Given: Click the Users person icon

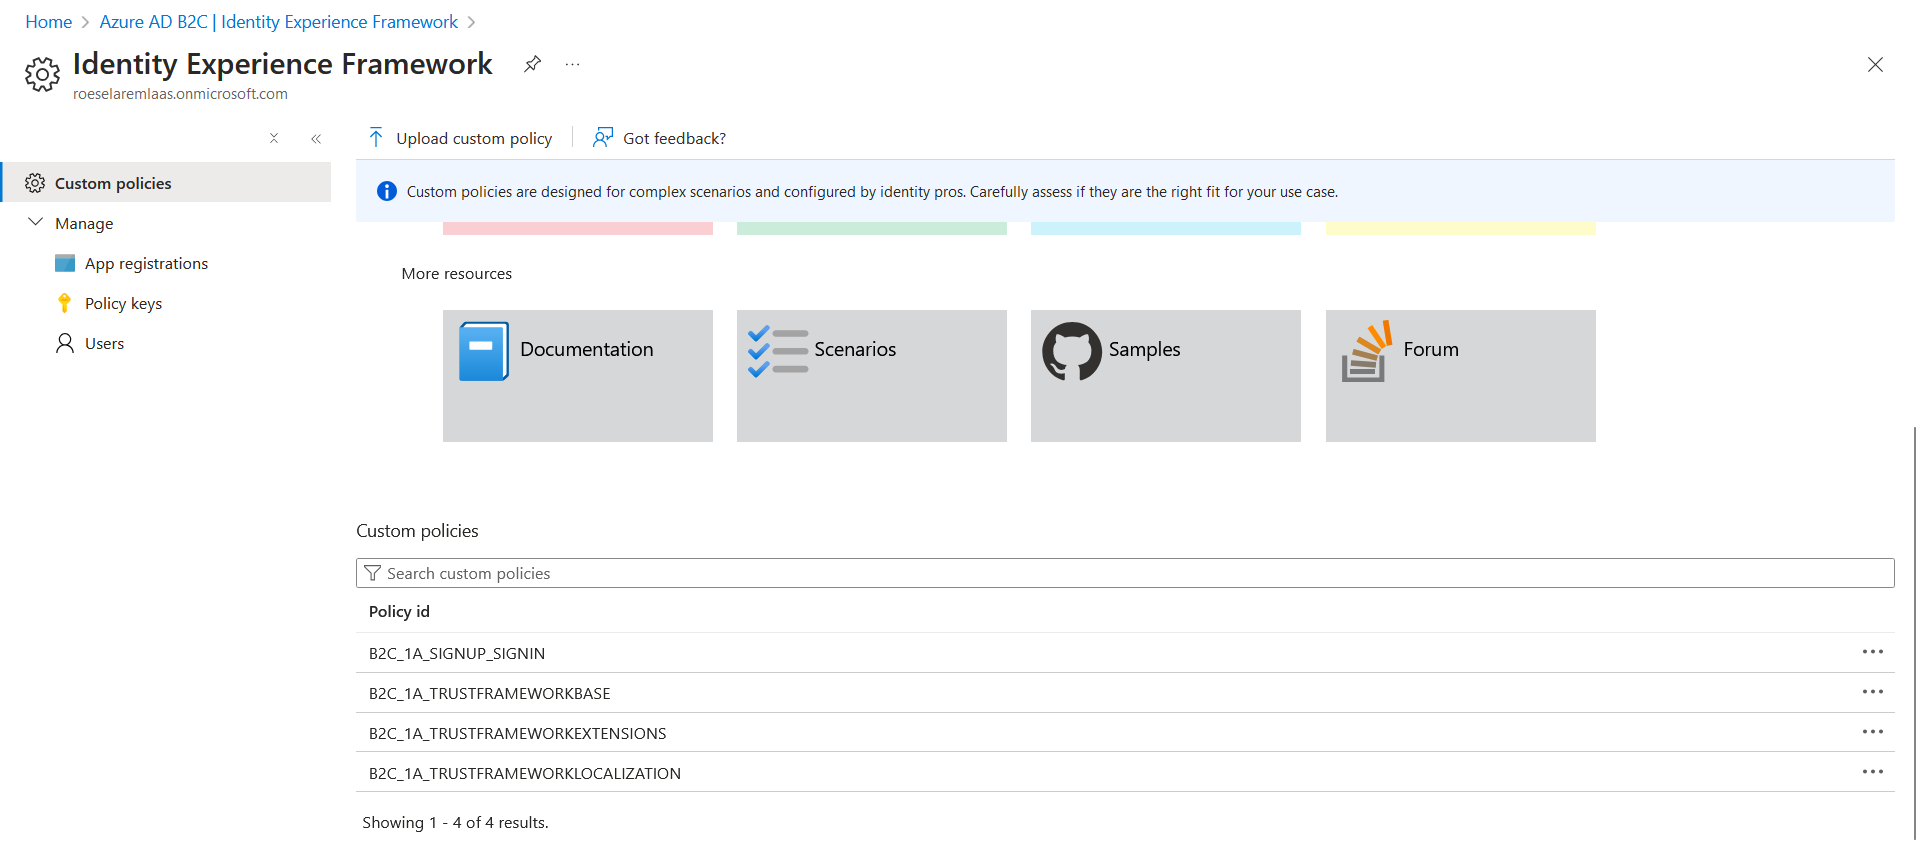Looking at the screenshot, I should (x=65, y=343).
